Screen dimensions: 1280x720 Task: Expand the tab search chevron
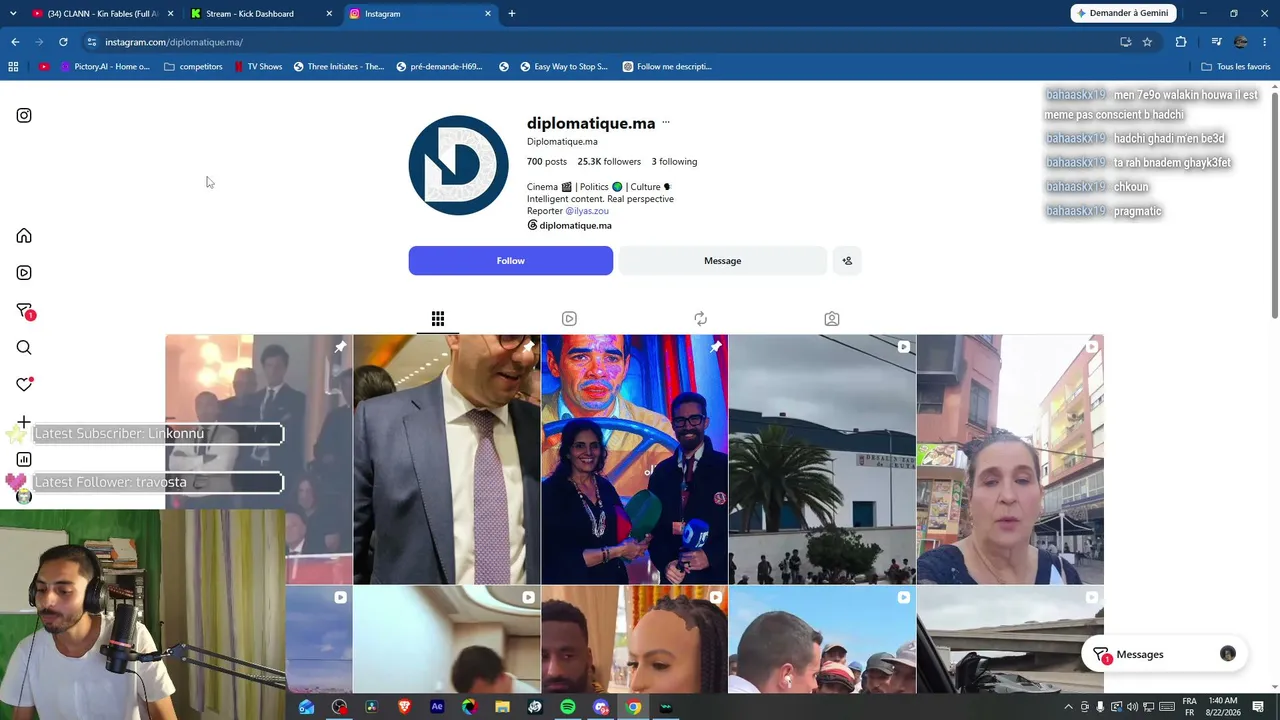click(x=13, y=14)
